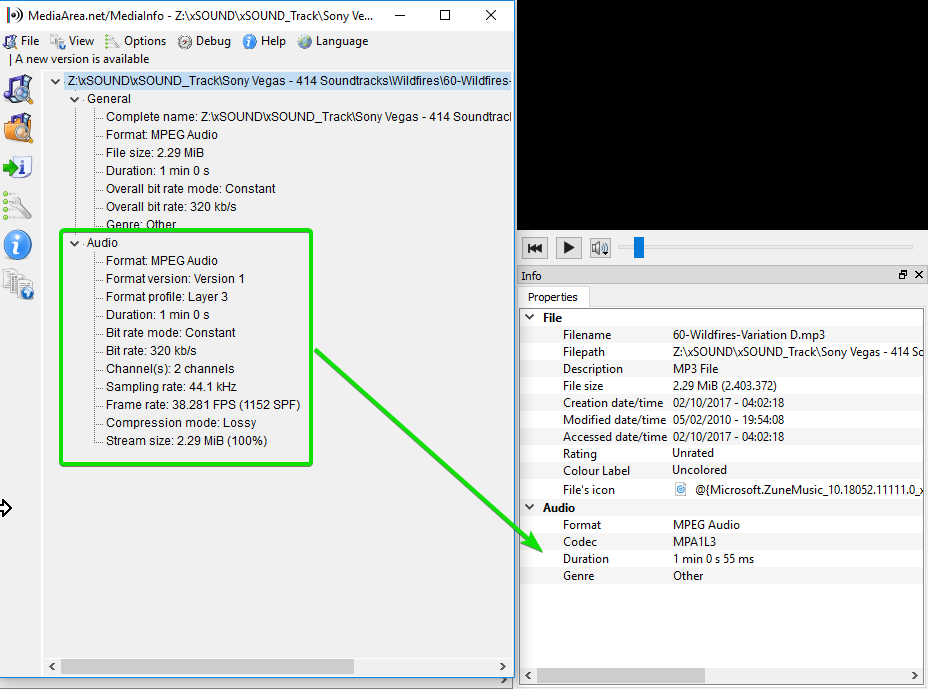Click the Colour Label value 'Uncolored'
Image resolution: width=928 pixels, height=689 pixels.
pos(700,470)
